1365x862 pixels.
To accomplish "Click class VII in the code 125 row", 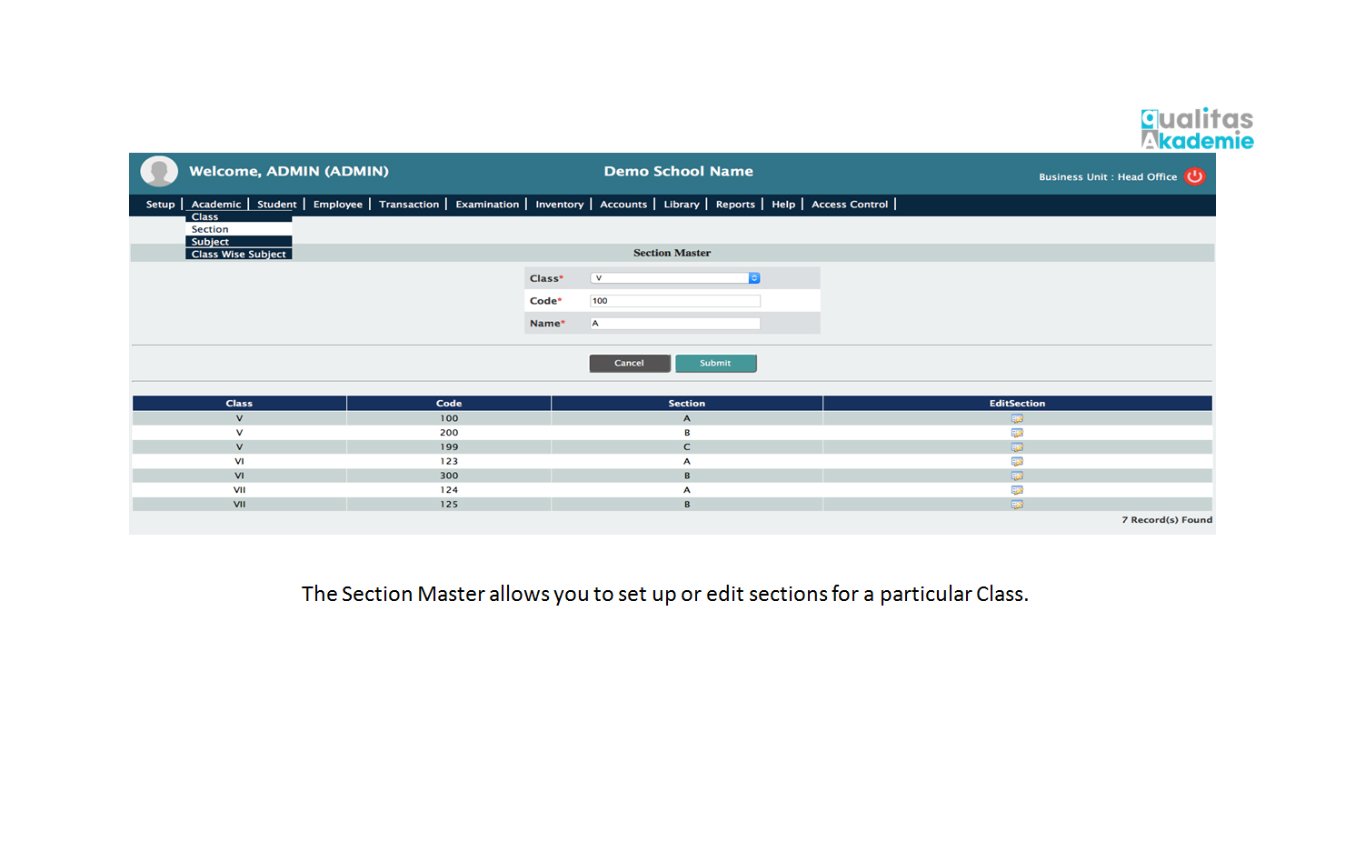I will [x=239, y=505].
